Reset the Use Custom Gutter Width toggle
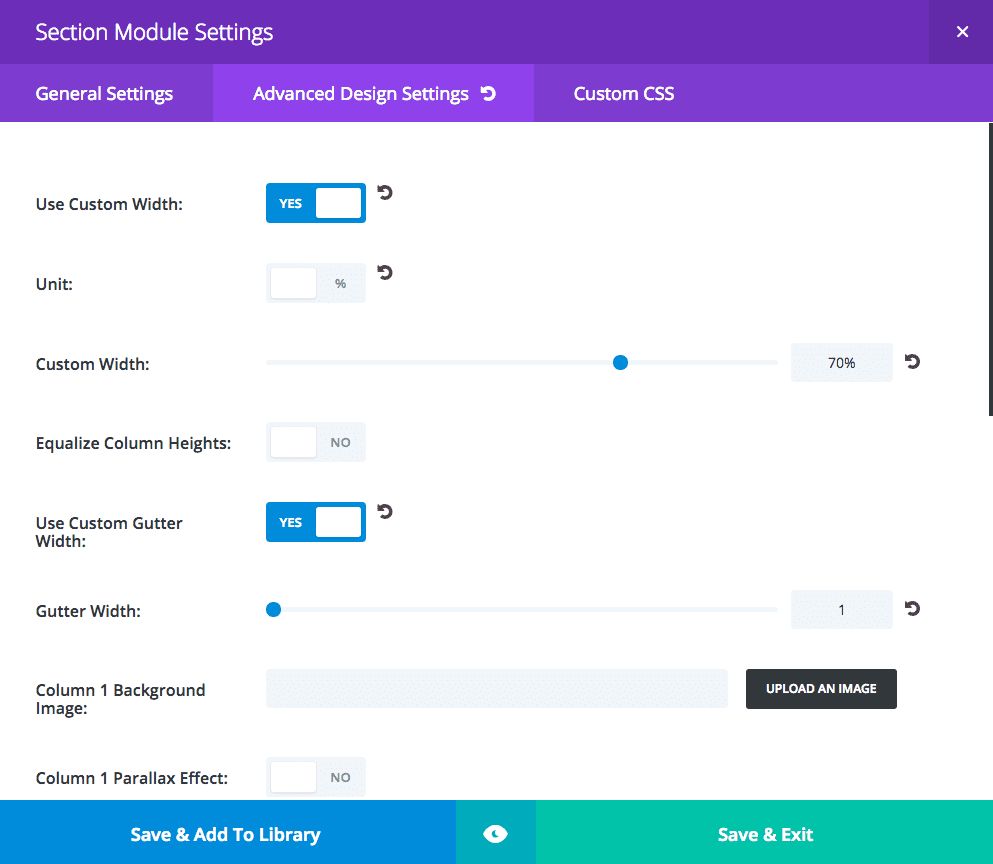 click(385, 512)
